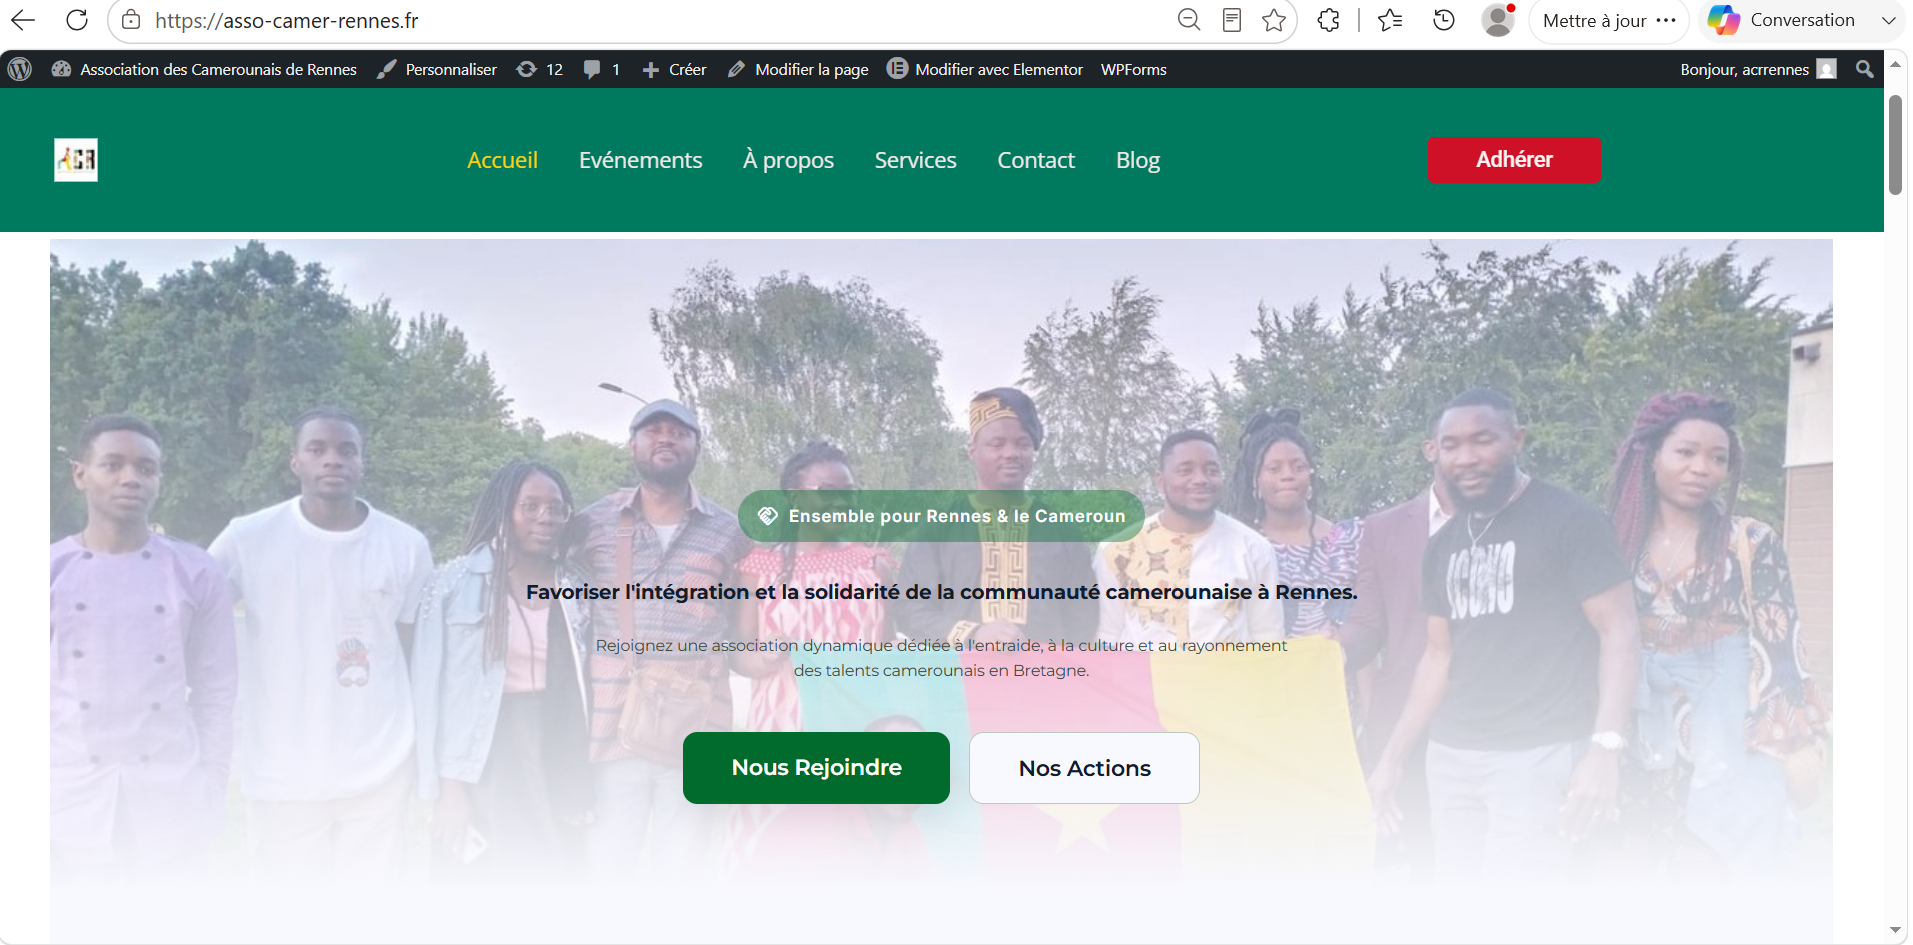Image resolution: width=1913 pixels, height=945 pixels.
Task: Click Modifier la page
Action: point(798,69)
